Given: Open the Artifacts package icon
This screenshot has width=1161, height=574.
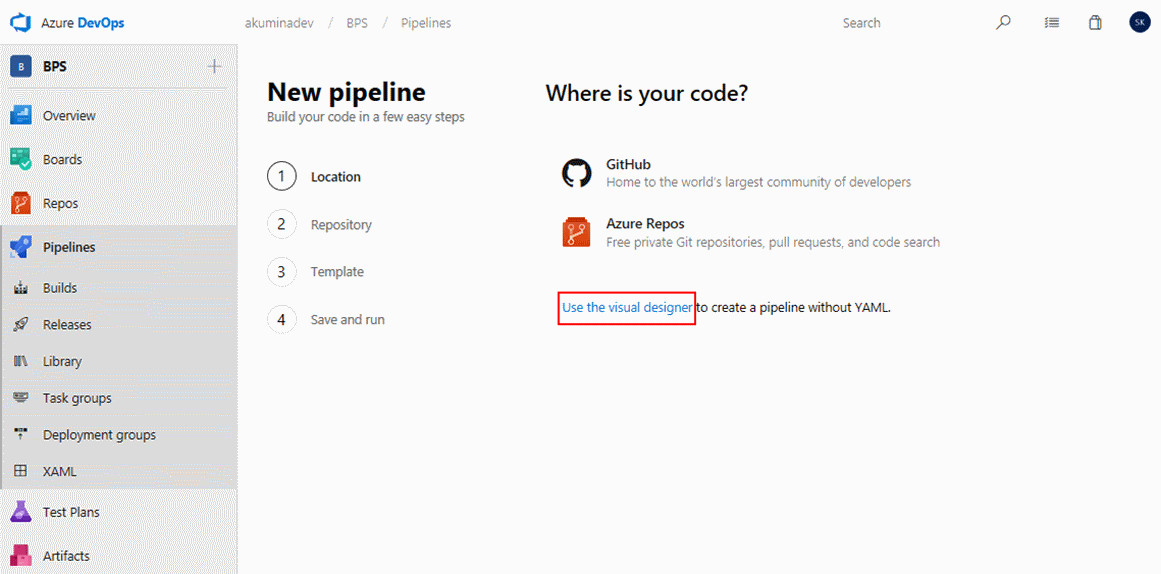Looking at the screenshot, I should [21, 555].
